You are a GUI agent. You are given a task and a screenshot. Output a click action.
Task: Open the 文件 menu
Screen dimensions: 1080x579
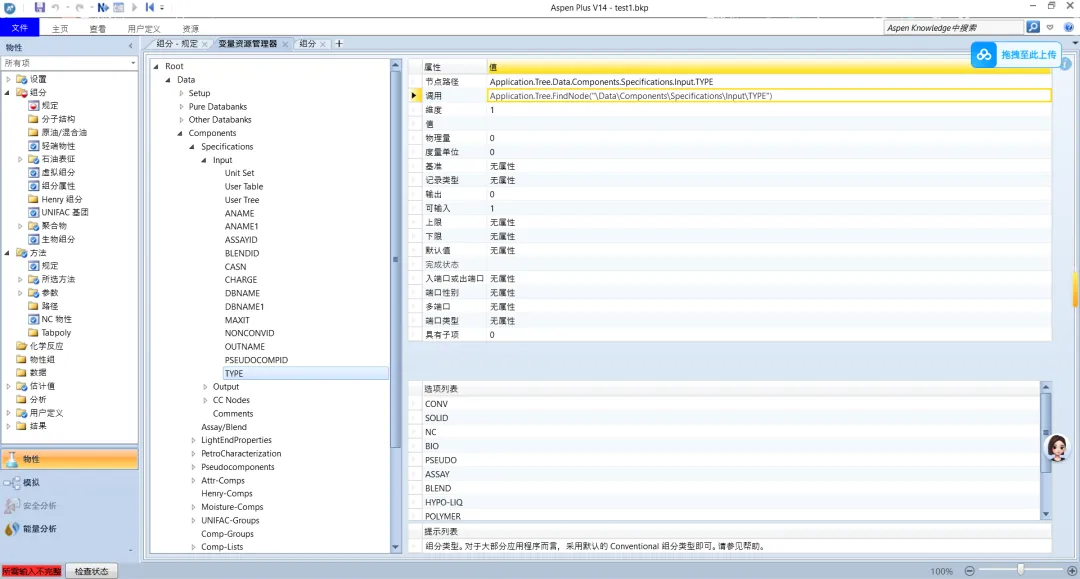[19, 28]
